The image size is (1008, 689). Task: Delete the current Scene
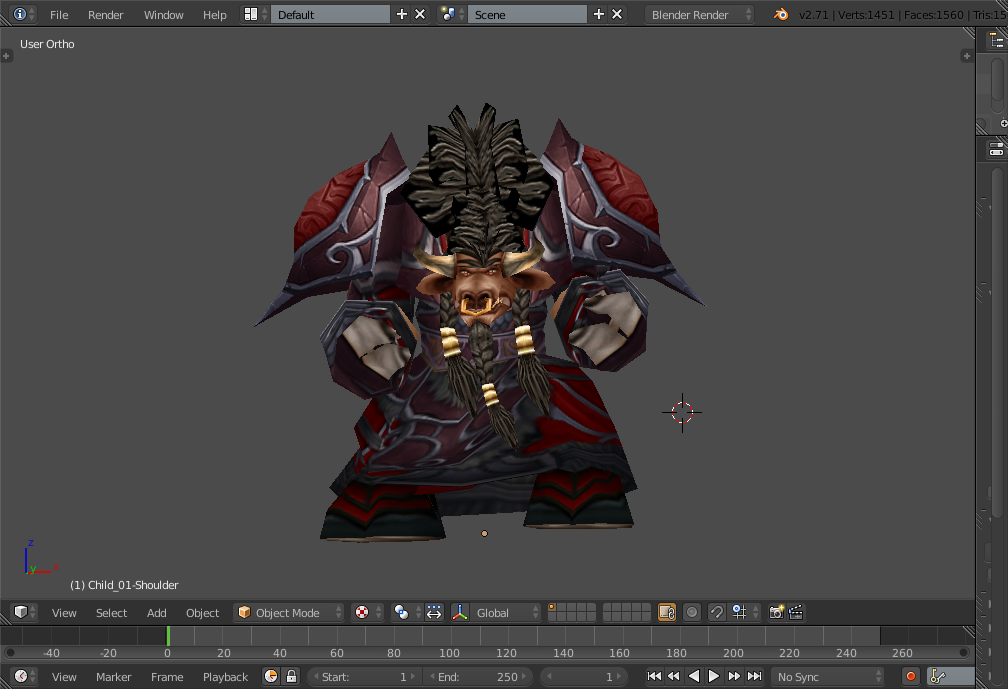pos(616,14)
